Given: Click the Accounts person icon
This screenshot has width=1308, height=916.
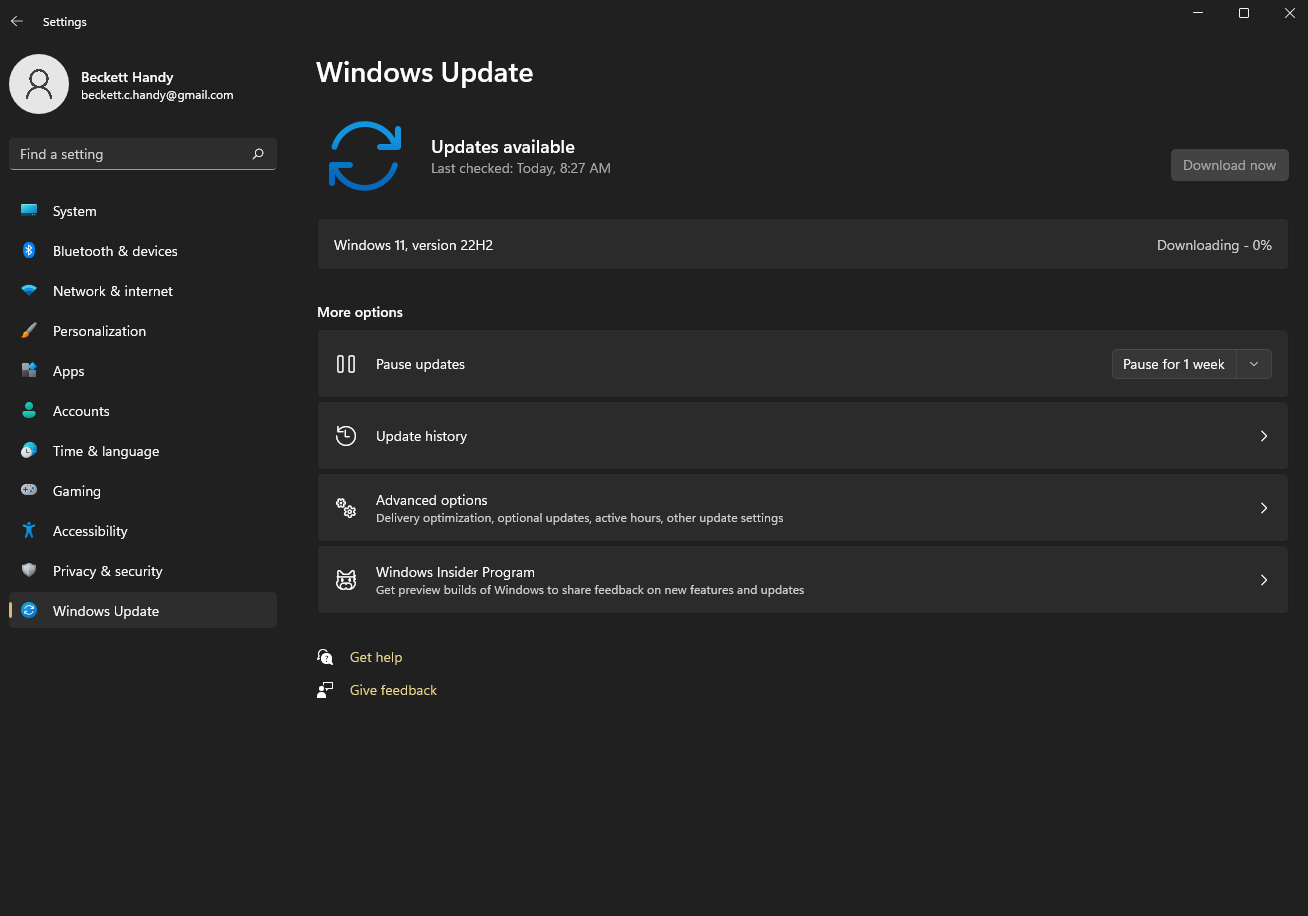Looking at the screenshot, I should click(x=29, y=411).
